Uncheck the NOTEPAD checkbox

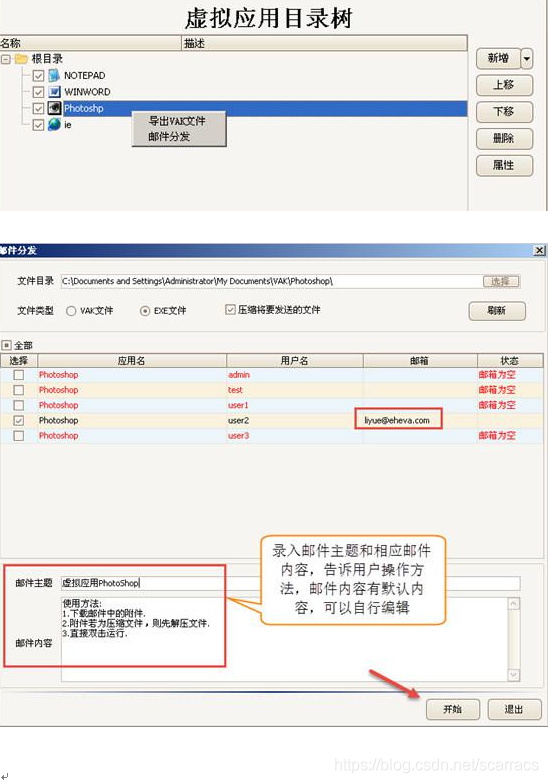38,76
